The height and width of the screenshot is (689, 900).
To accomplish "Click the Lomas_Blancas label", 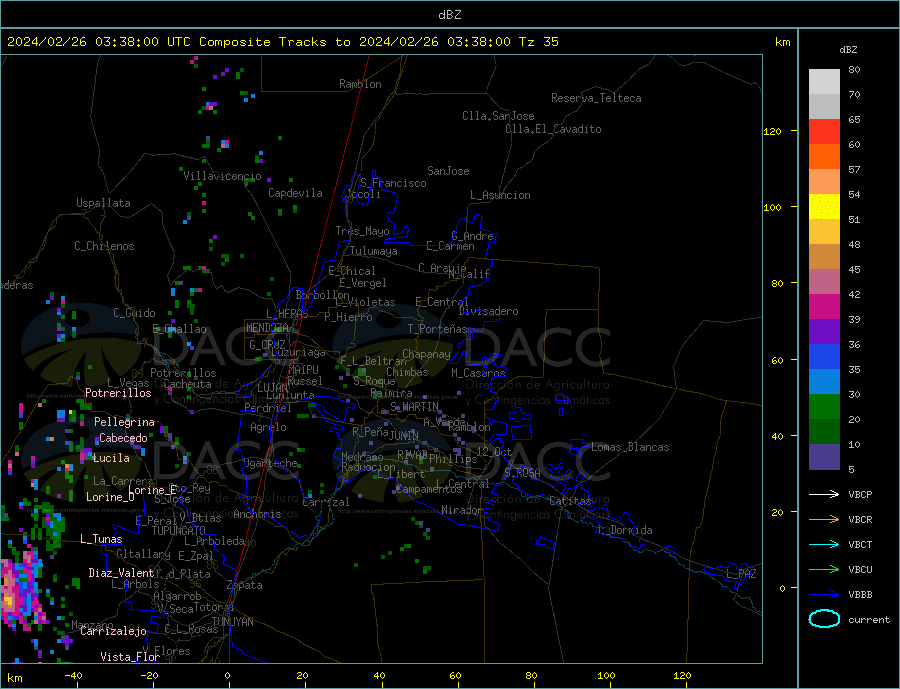I will pos(630,447).
